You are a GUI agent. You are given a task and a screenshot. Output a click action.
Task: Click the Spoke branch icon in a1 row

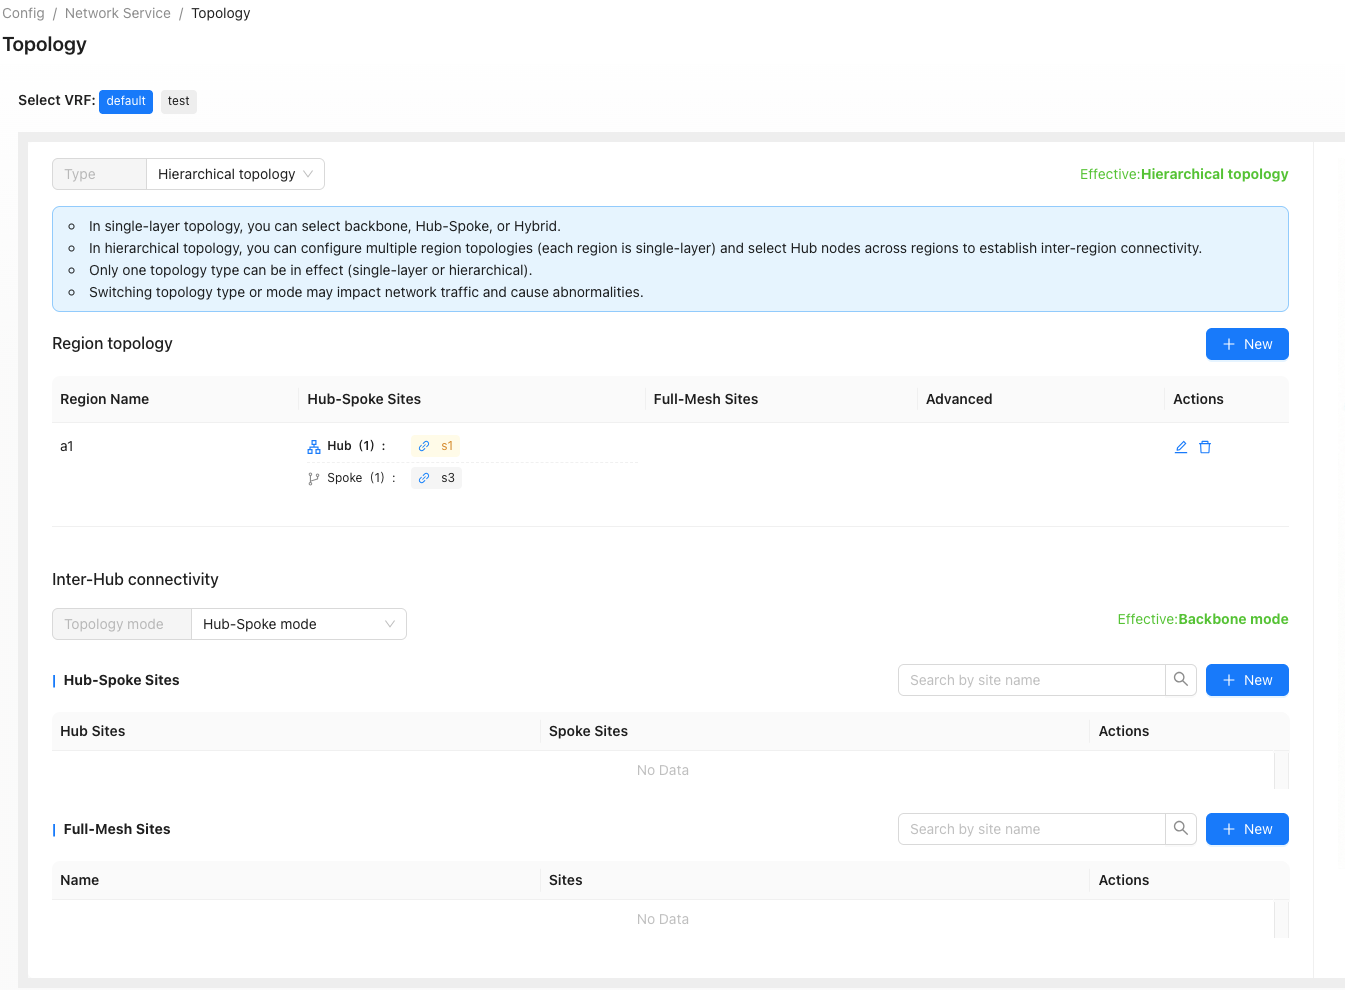pyautogui.click(x=314, y=479)
